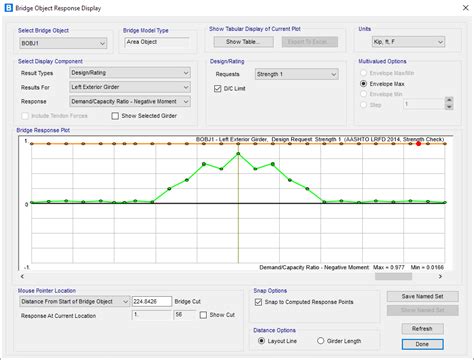Click the Bridge Cut number field 56
The image size is (474, 360).
pyautogui.click(x=184, y=315)
